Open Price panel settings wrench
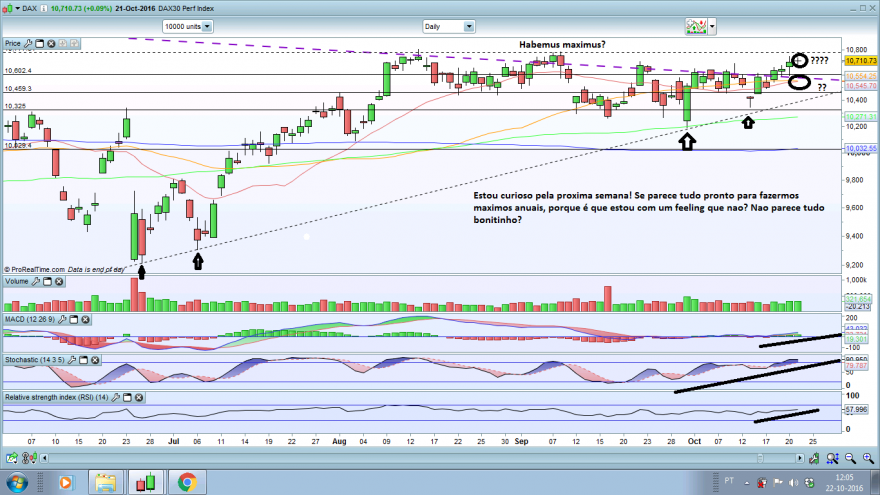Viewport: 880px width, 495px height. tap(28, 43)
